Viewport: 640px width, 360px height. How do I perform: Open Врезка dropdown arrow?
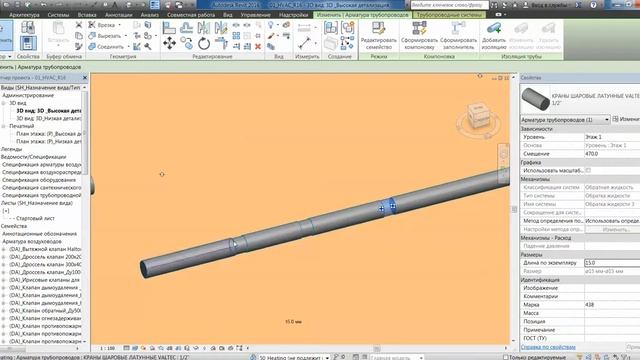[120, 25]
